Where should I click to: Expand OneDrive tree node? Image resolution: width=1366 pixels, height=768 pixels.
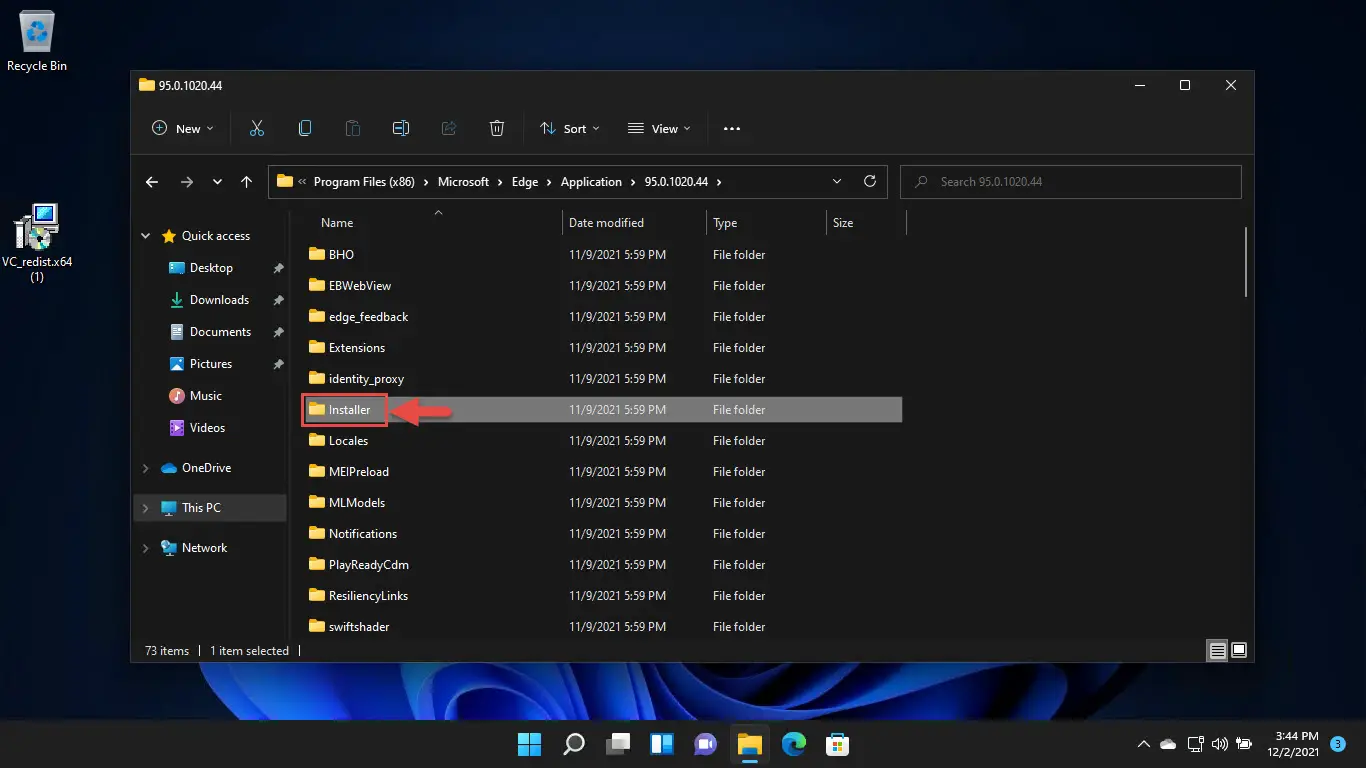pos(146,468)
